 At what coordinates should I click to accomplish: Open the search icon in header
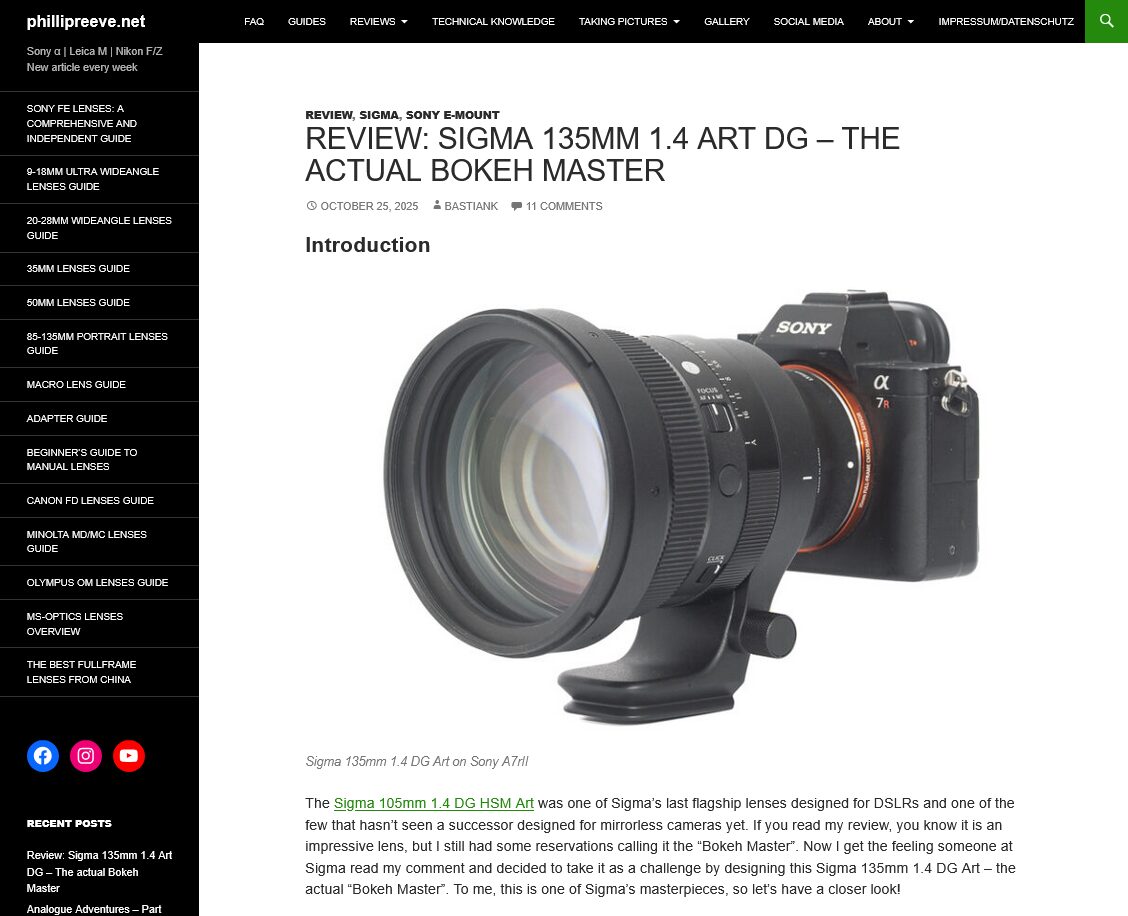point(1106,21)
